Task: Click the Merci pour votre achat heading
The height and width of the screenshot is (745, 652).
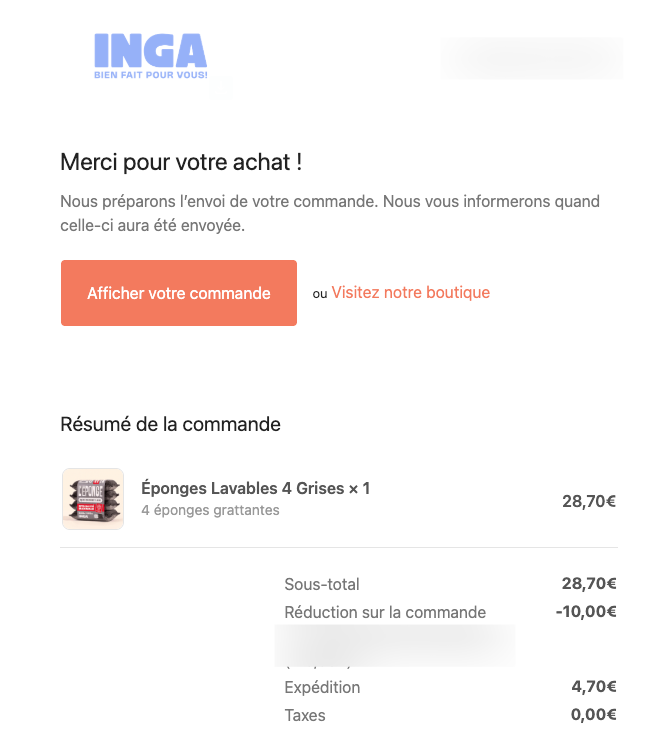Action: [181, 161]
